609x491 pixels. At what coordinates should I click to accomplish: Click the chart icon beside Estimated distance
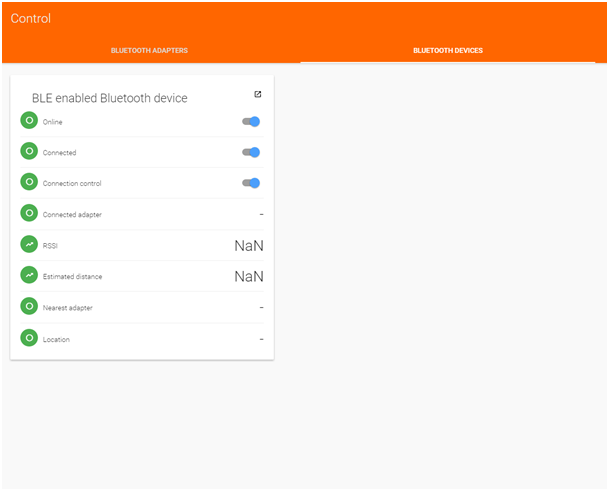coord(29,275)
